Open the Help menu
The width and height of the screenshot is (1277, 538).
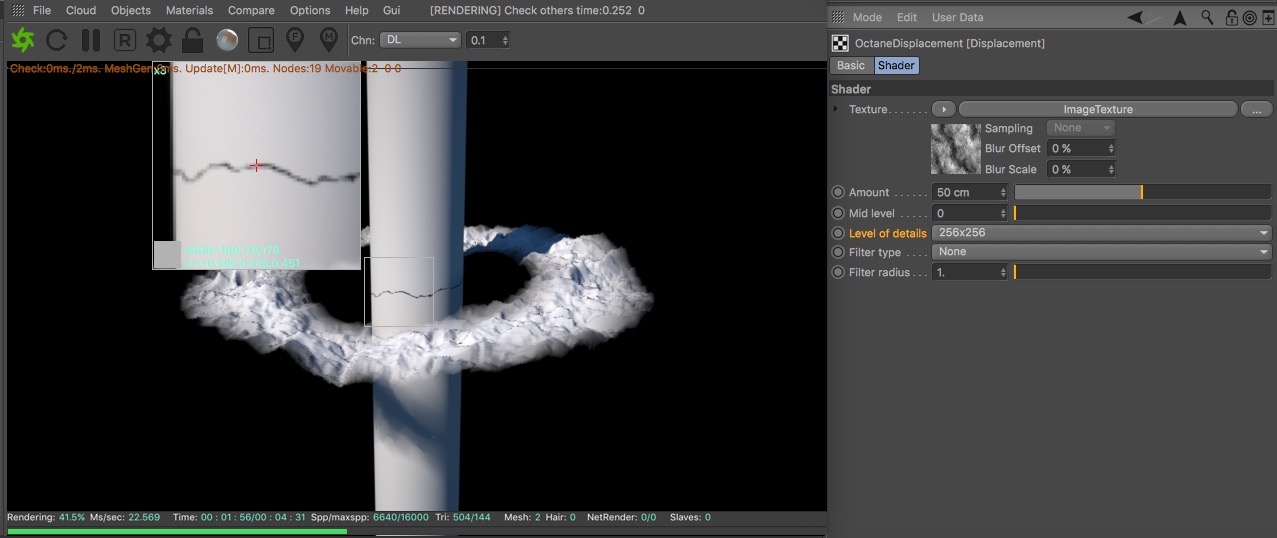click(356, 10)
